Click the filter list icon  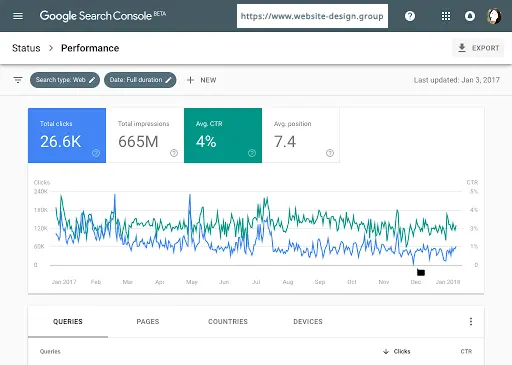[x=18, y=80]
